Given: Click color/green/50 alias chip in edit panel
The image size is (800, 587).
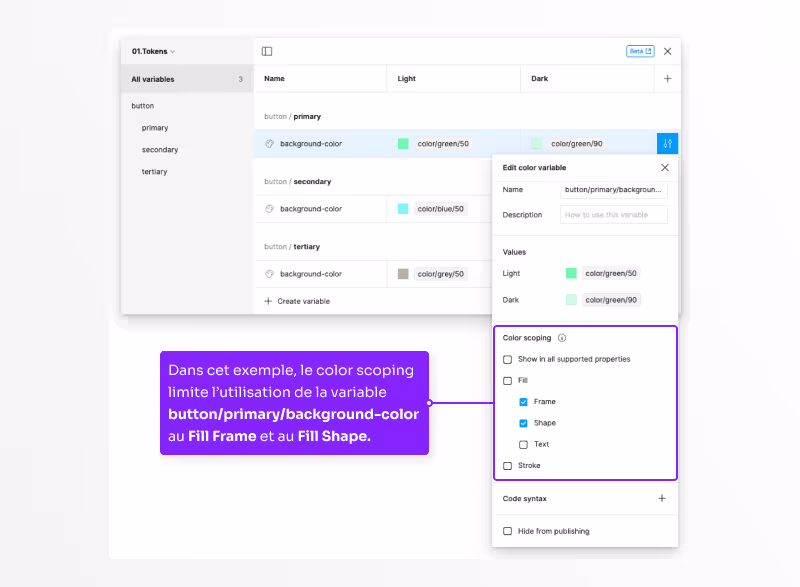Looking at the screenshot, I should (x=611, y=273).
